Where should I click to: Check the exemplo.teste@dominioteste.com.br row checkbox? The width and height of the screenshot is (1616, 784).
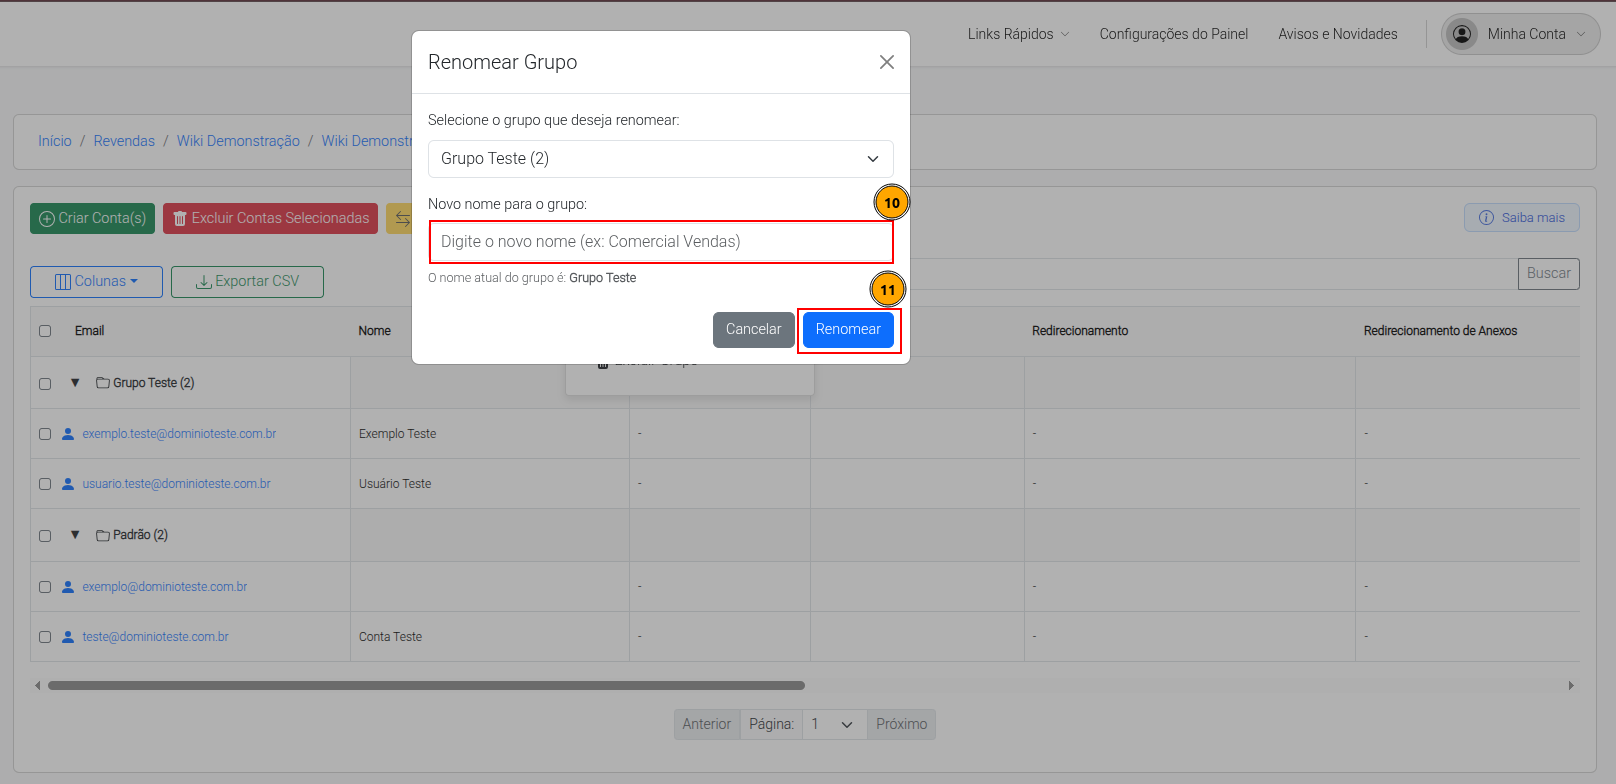(x=45, y=434)
